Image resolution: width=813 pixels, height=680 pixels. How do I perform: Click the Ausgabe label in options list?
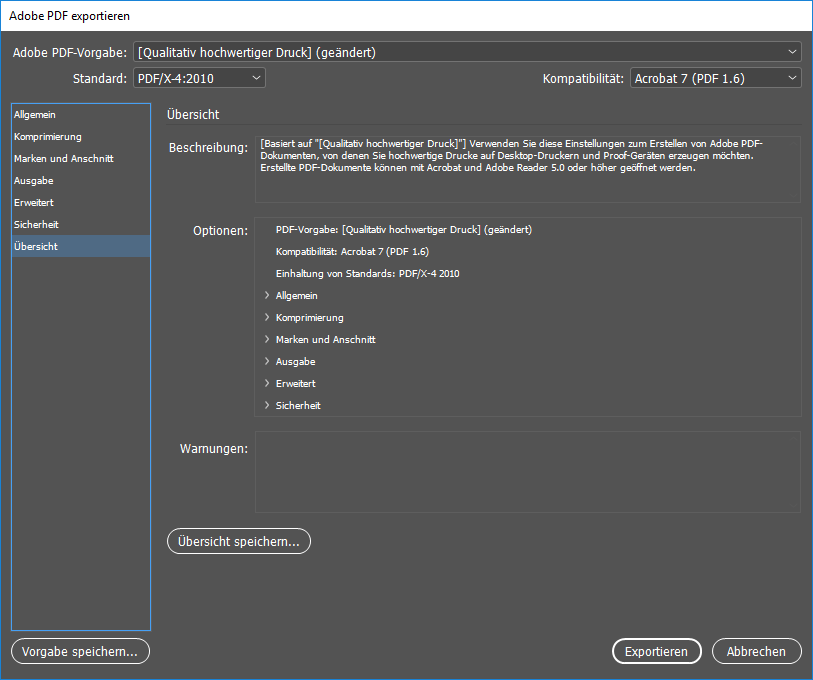tap(296, 362)
